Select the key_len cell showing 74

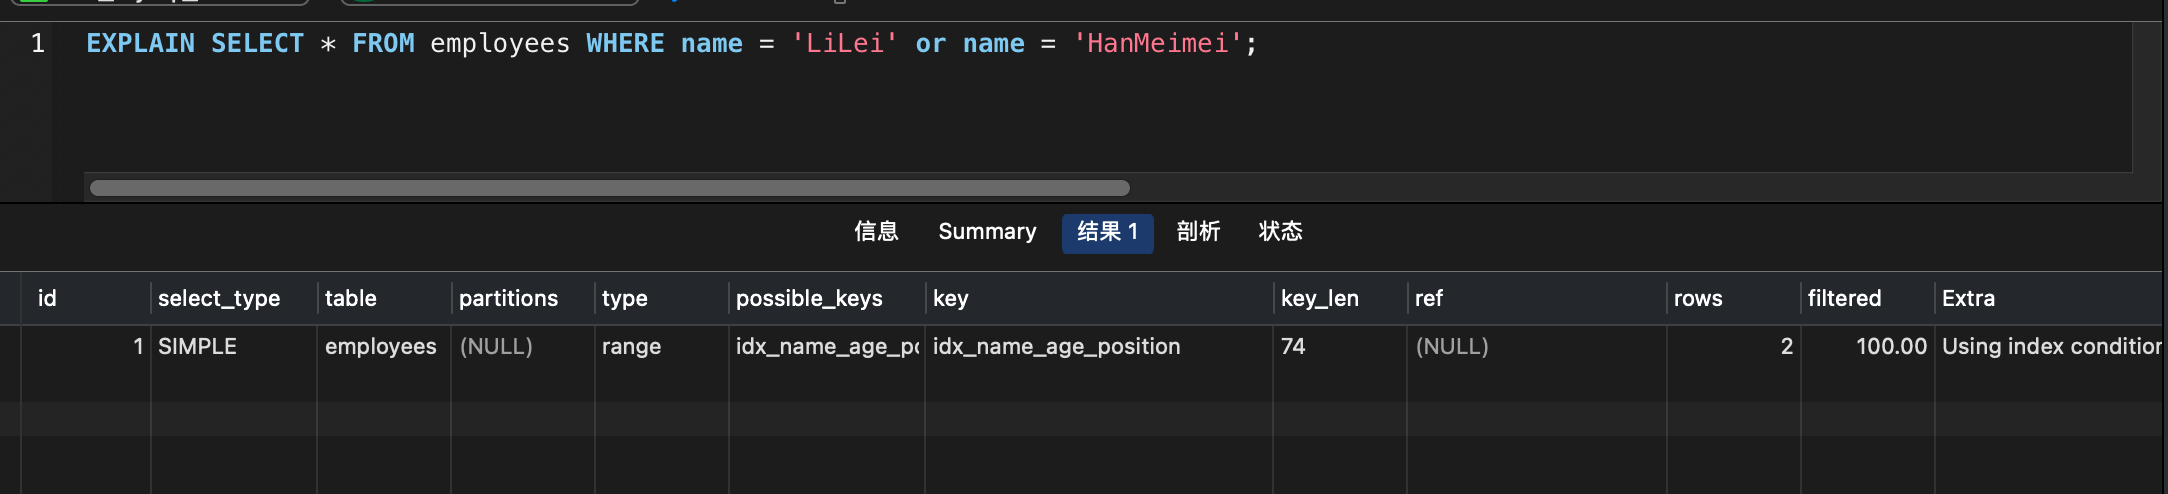tap(1293, 346)
